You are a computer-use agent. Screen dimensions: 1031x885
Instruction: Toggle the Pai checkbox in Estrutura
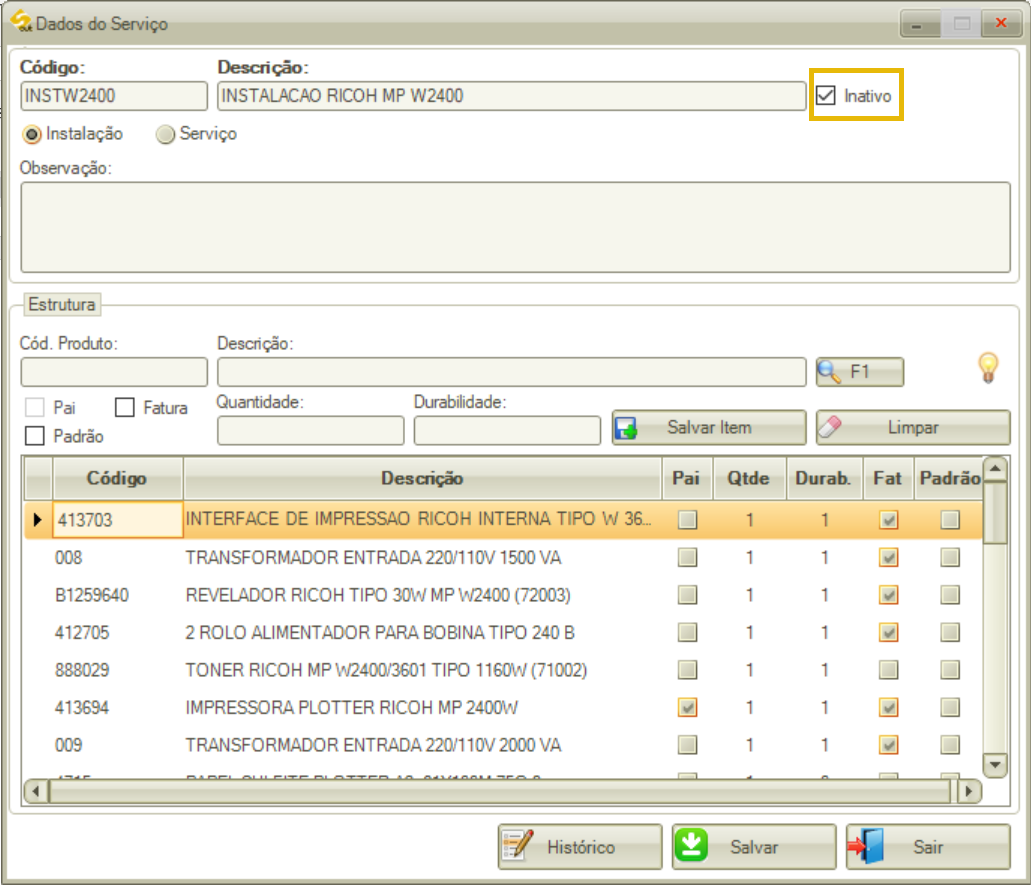tap(35, 408)
